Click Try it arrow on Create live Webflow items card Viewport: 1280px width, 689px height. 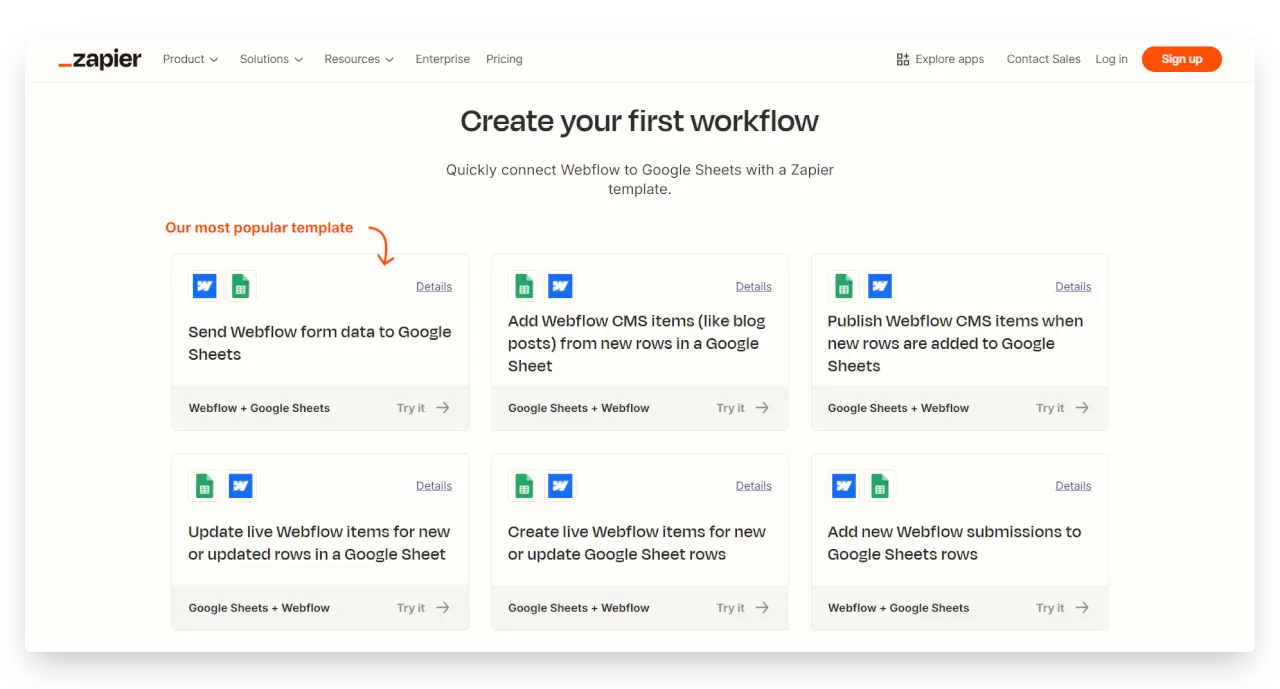(762, 608)
